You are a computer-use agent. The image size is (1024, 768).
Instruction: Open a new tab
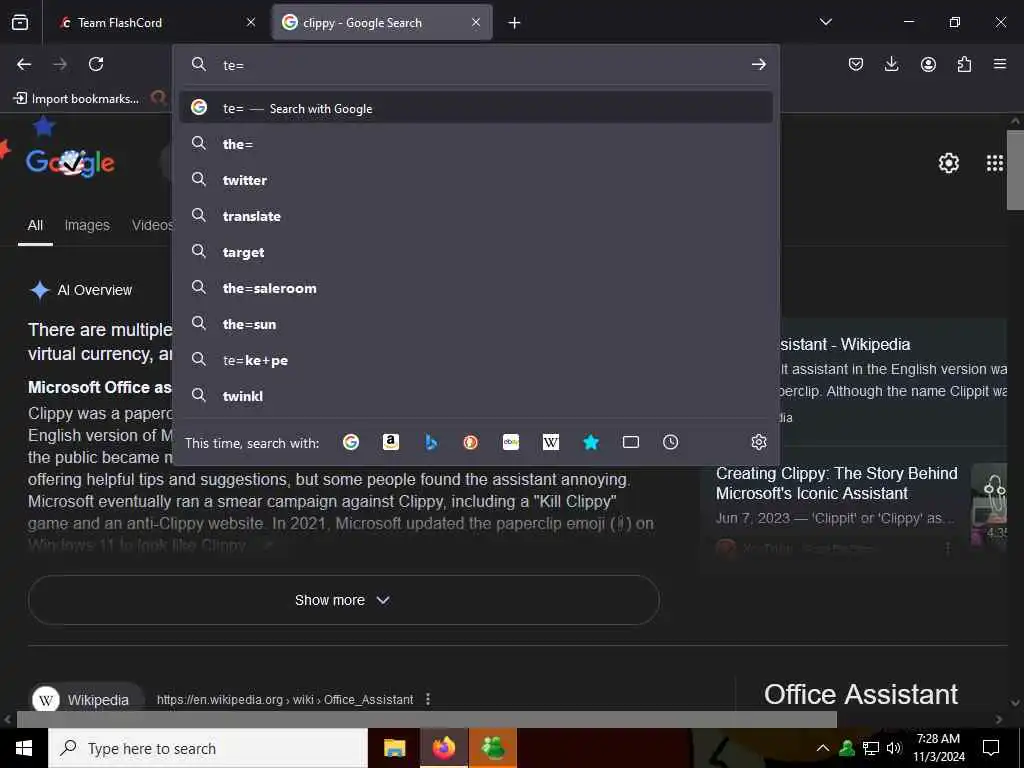click(515, 23)
